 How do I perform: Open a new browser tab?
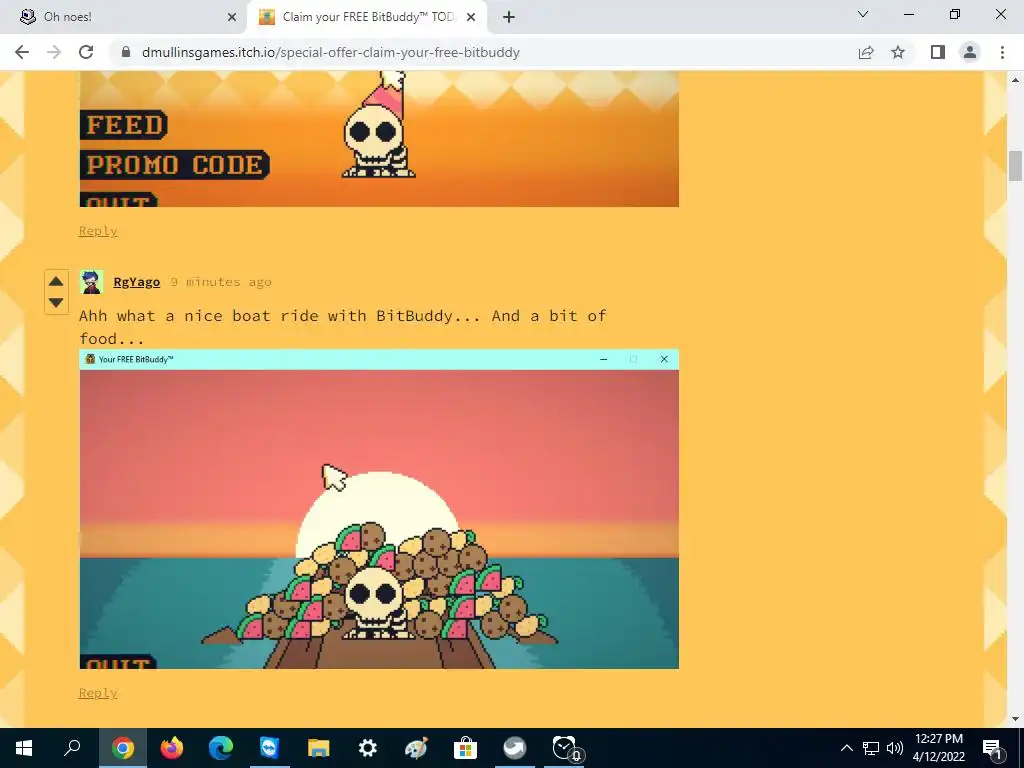(x=509, y=17)
